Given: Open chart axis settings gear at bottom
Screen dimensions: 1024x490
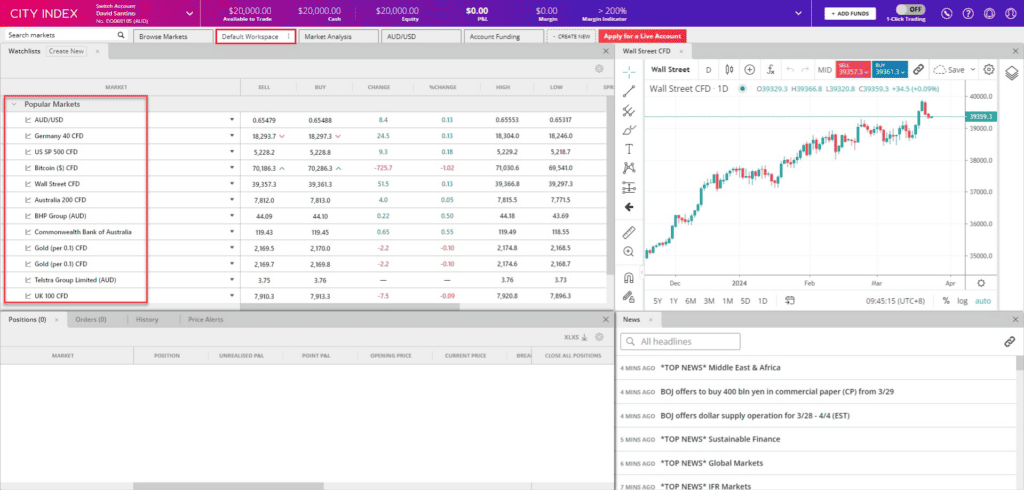Looking at the screenshot, I should 982,283.
